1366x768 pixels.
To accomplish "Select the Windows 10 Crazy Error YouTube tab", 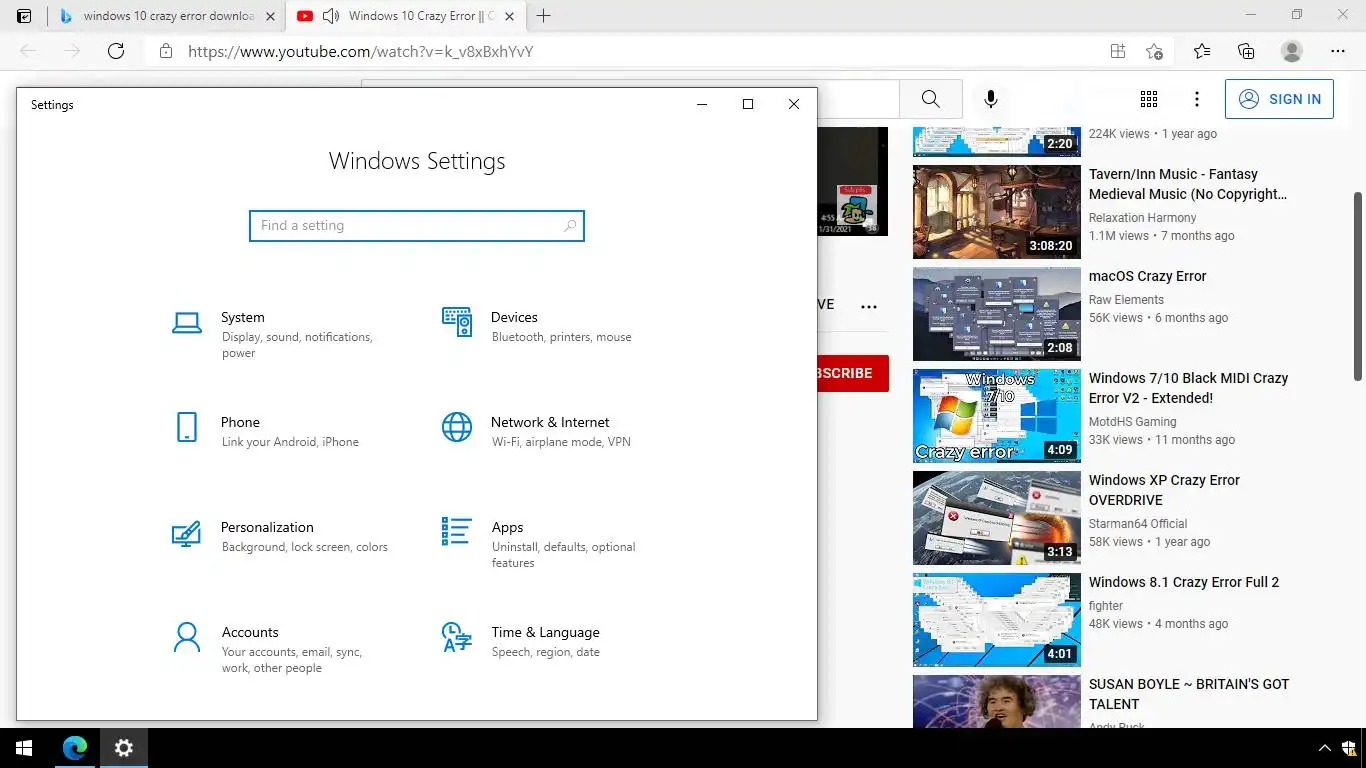I will pos(404,16).
